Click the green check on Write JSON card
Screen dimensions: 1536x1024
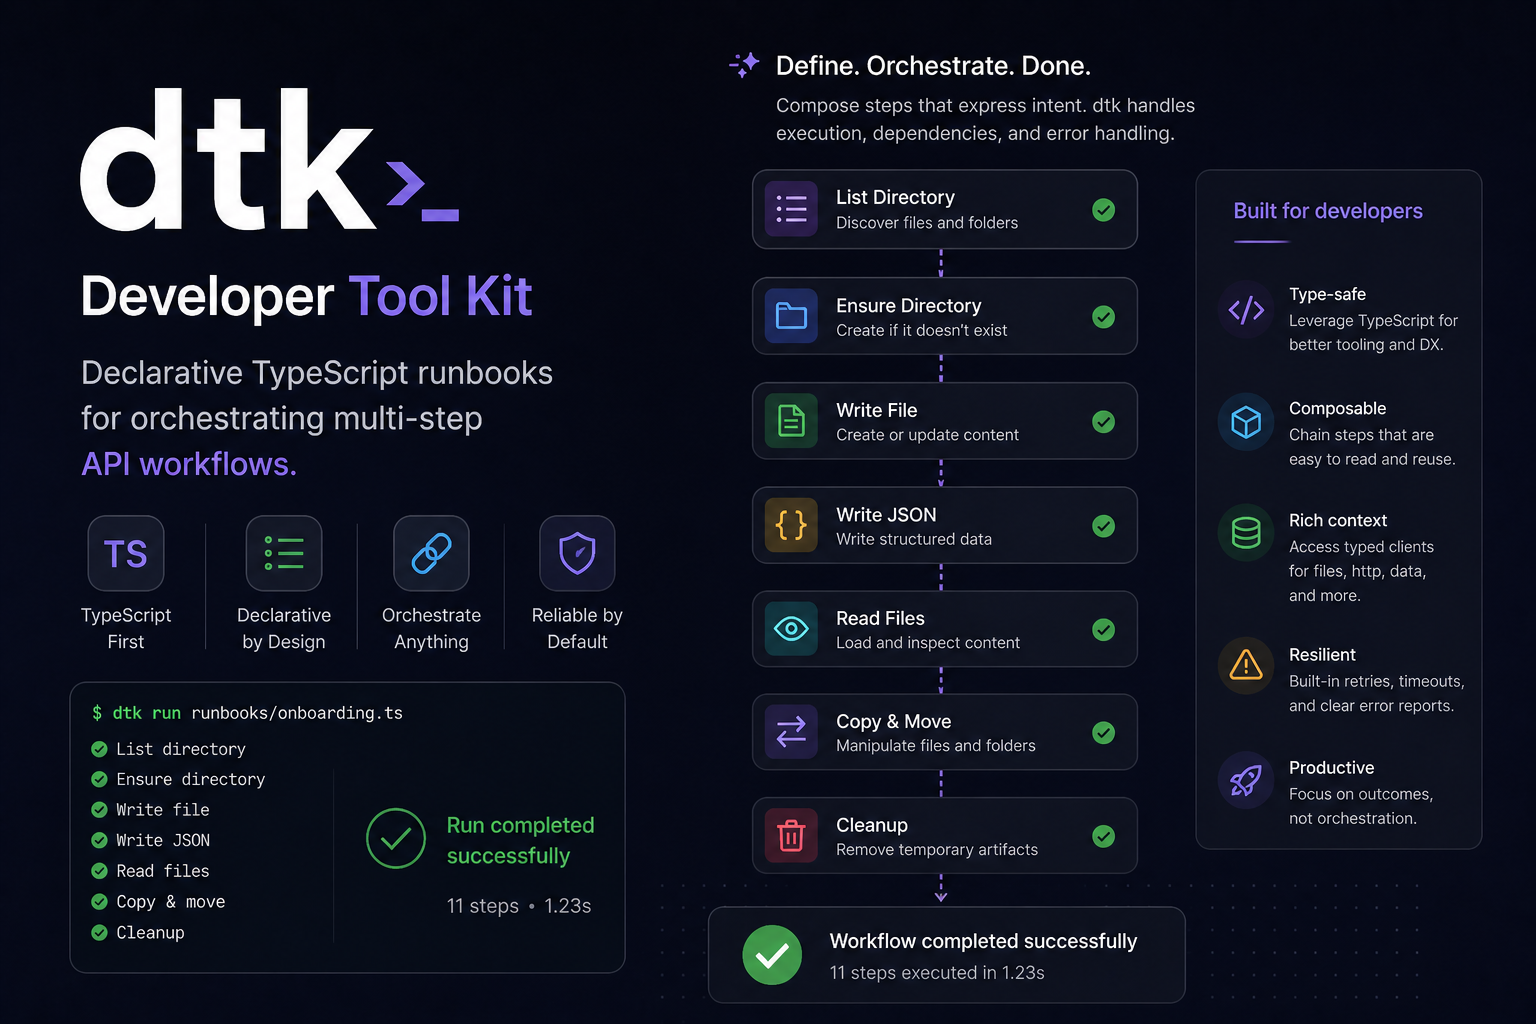pos(1104,526)
